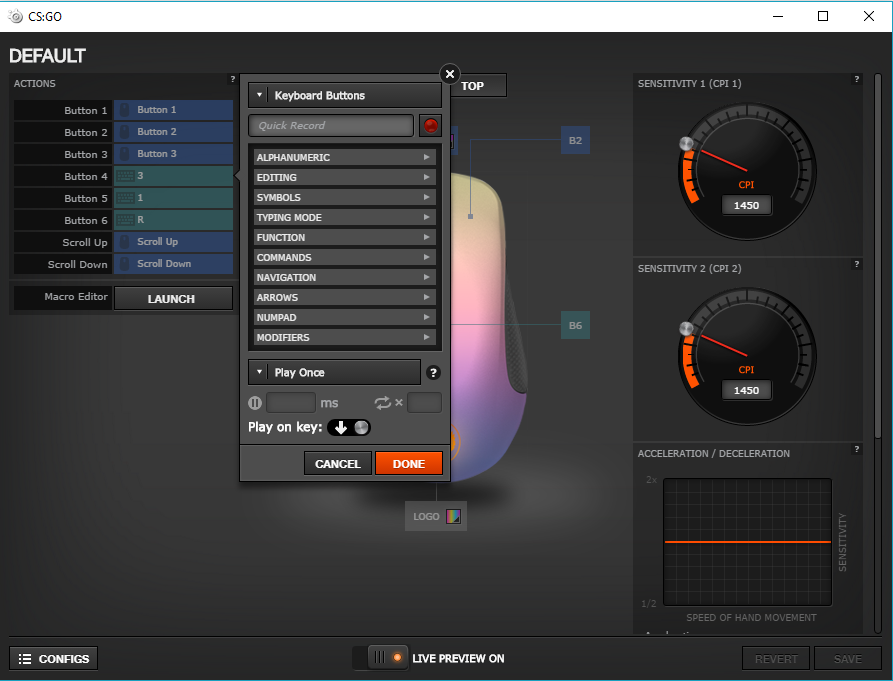Open the Keyboard Buttons dropdown
Screen dimensions: 893x681
click(x=345, y=96)
